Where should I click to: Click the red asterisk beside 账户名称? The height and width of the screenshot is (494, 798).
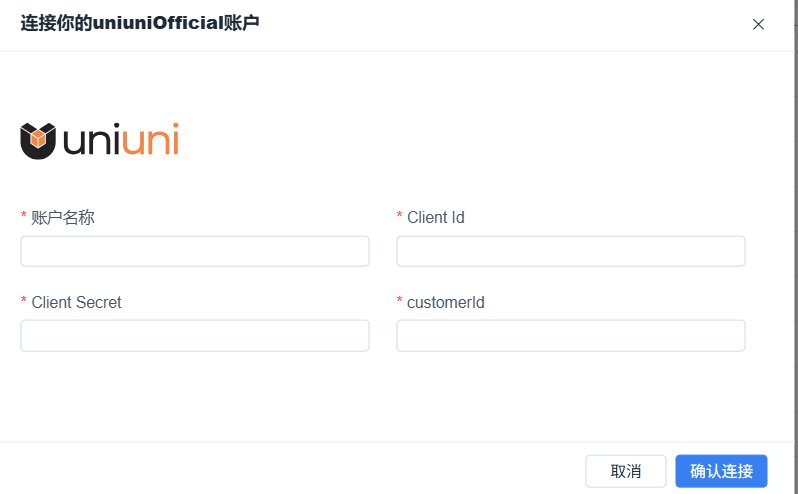pos(23,216)
